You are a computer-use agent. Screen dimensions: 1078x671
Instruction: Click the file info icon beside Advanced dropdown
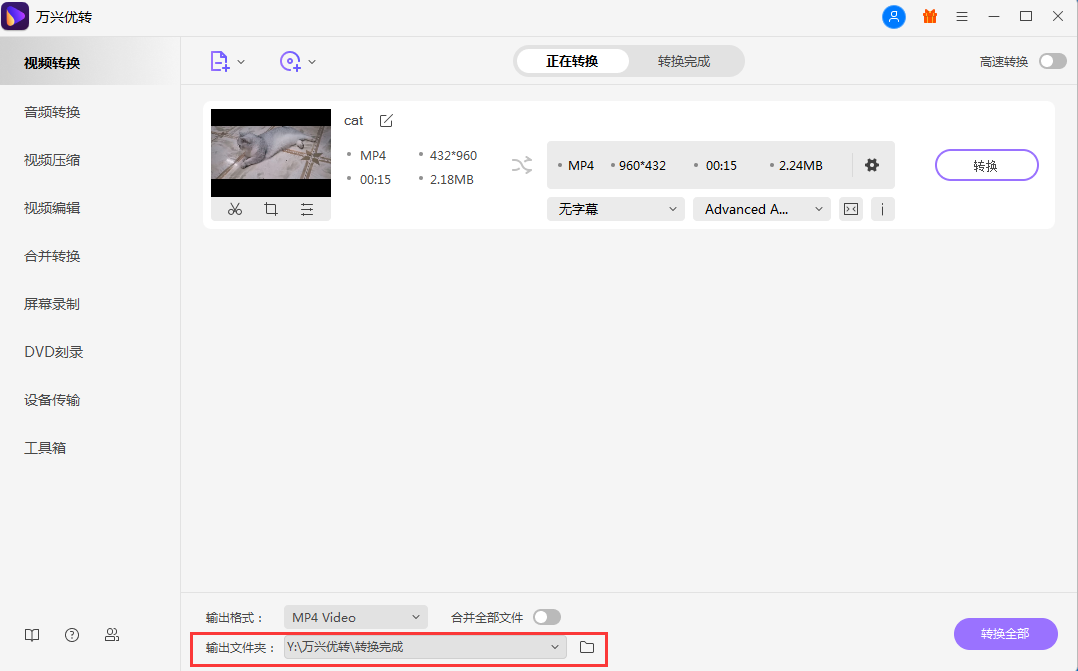[881, 209]
